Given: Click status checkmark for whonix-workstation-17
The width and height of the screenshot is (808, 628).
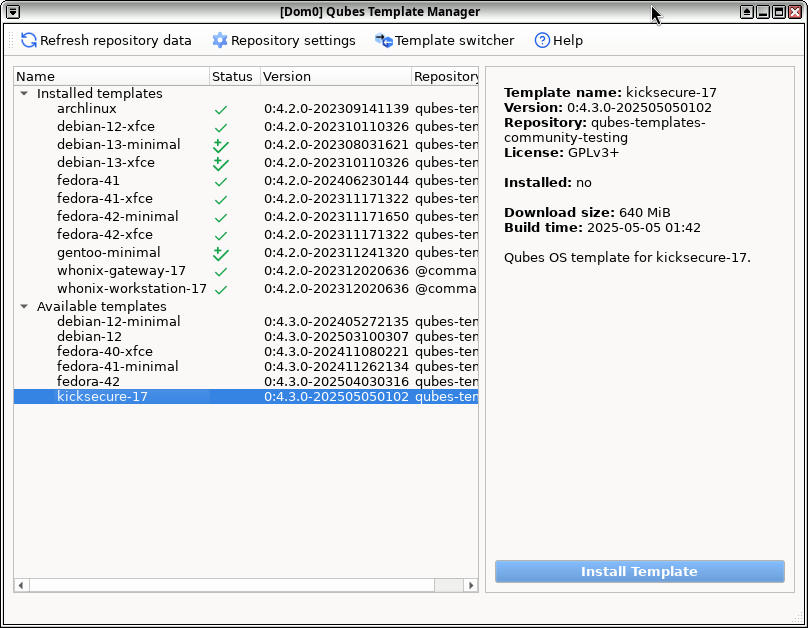Looking at the screenshot, I should (x=221, y=290).
